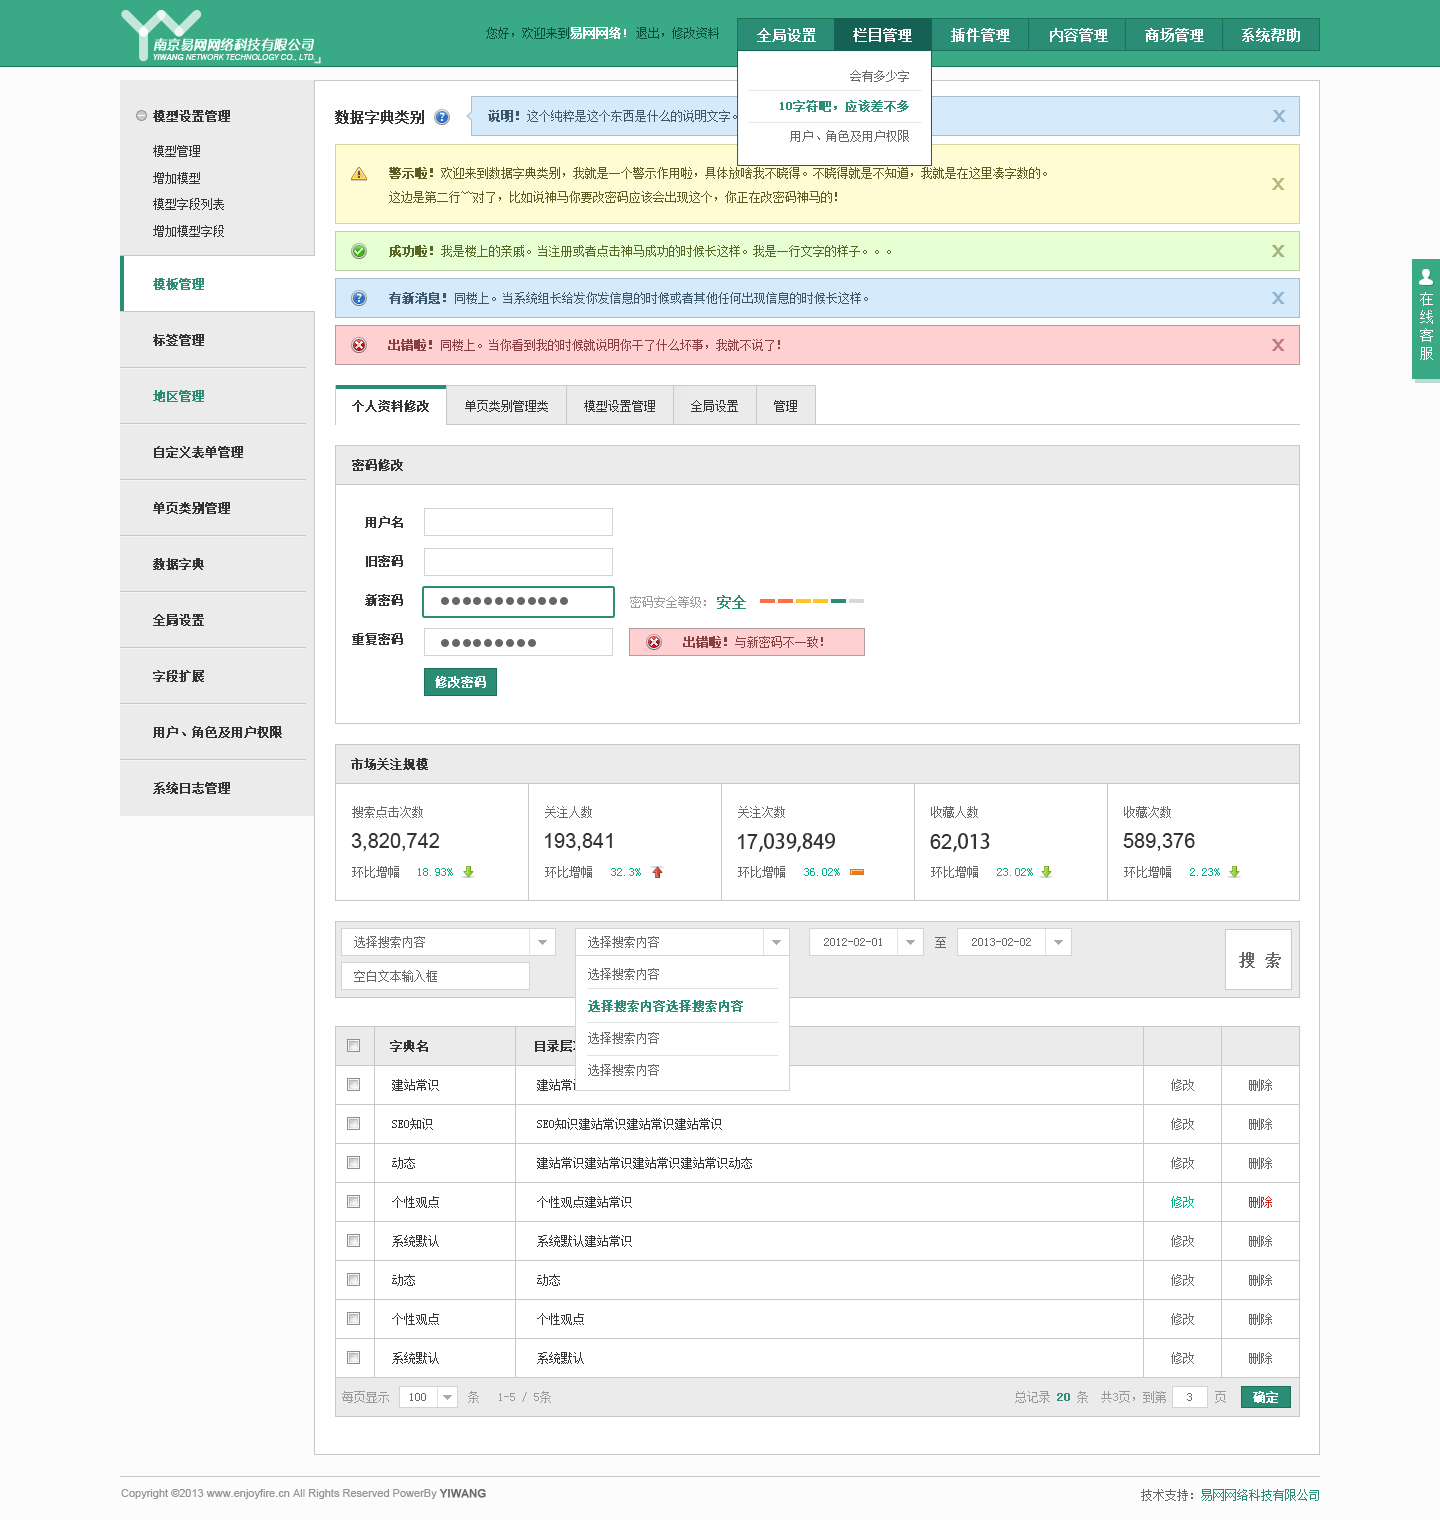
Task: Select 用户、角色及用户权限 in the 栏目管理 submenu
Action: point(849,136)
